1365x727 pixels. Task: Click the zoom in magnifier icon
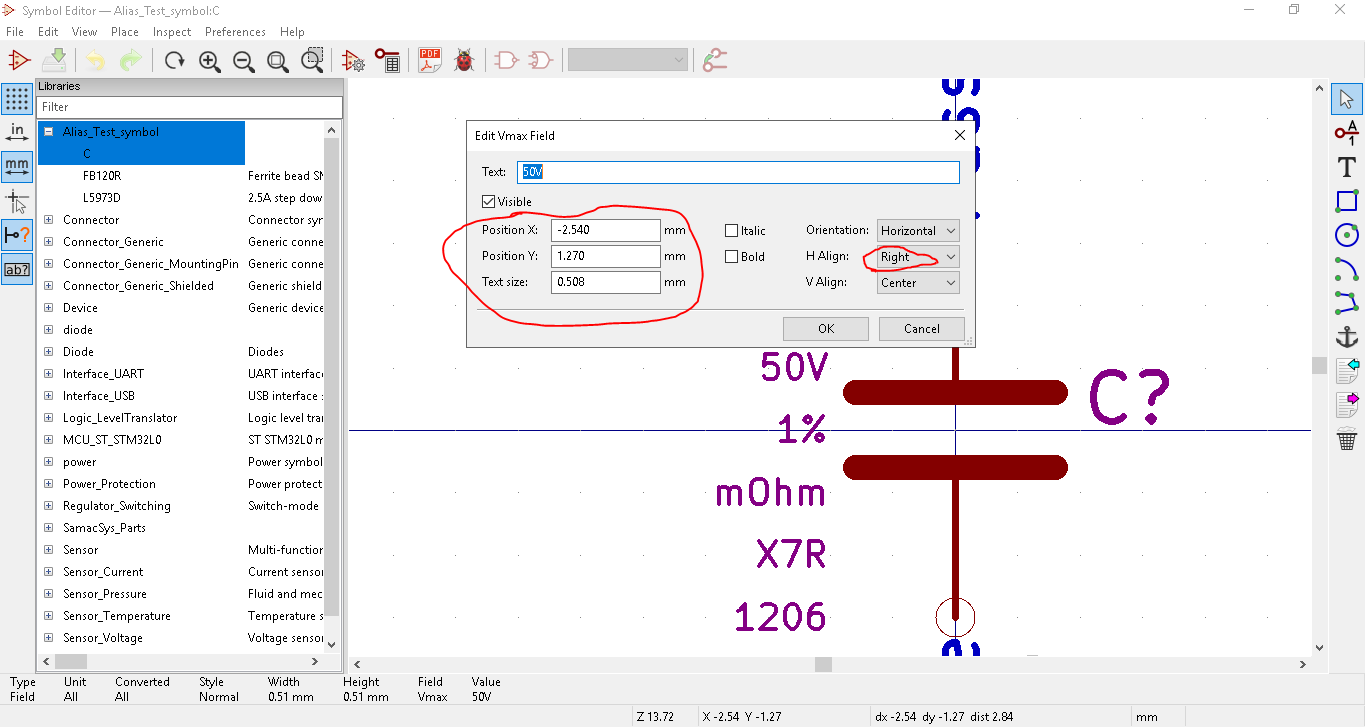click(x=209, y=61)
